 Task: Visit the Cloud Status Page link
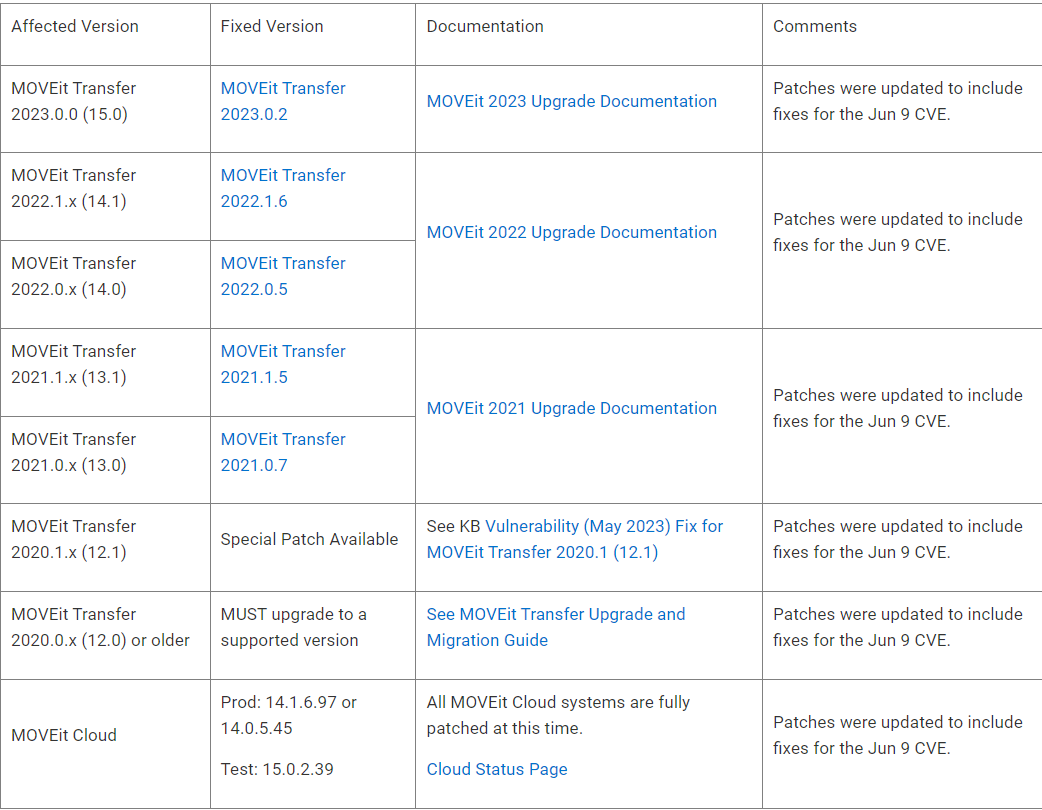tap(497, 769)
